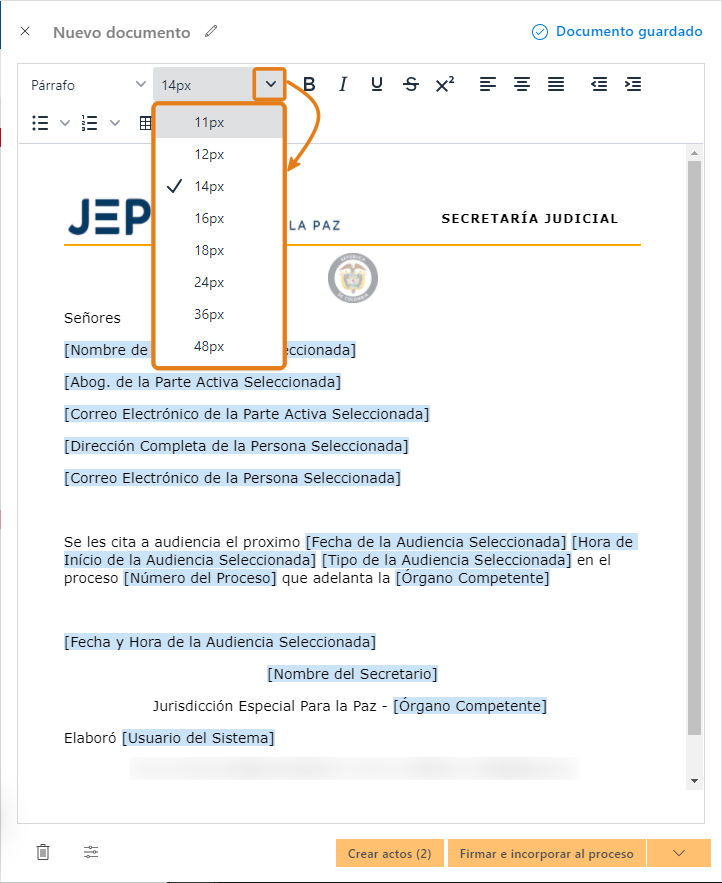Open document settings sliders icon

click(91, 852)
